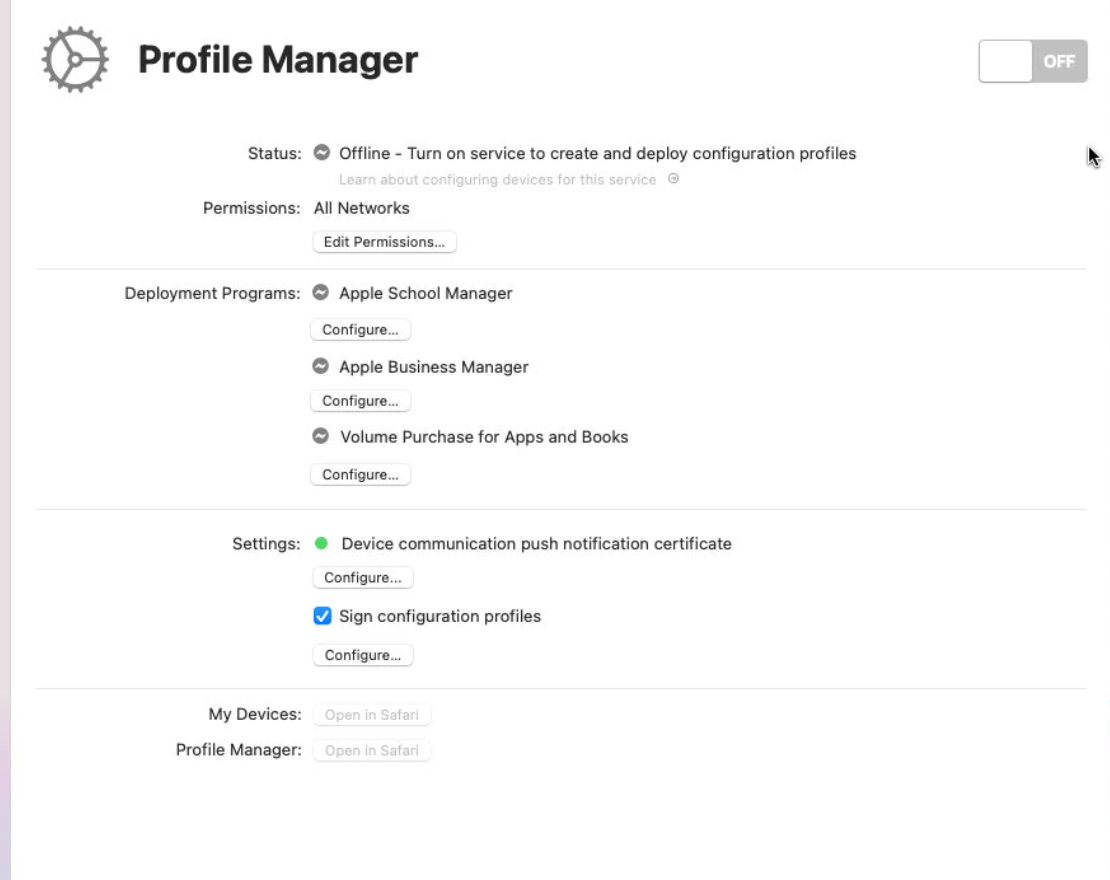Viewport: 1110px width, 880px height.
Task: Click the green push certificate status dot
Action: pyautogui.click(x=321, y=544)
